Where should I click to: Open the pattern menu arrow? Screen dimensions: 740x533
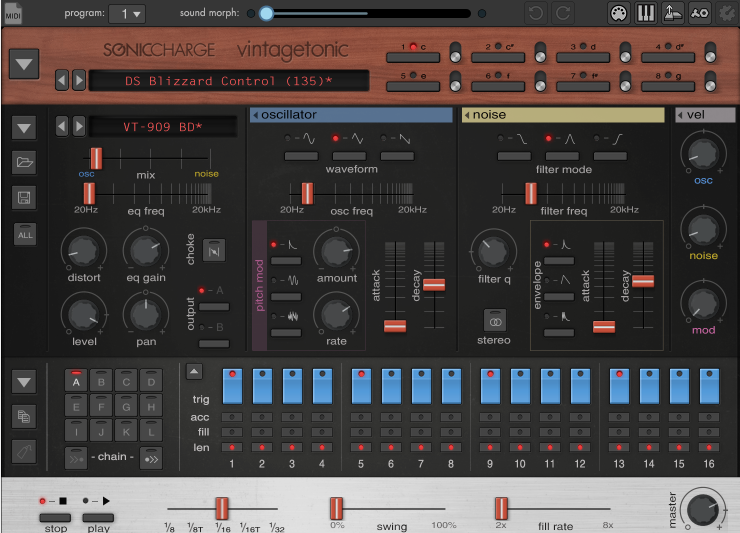pyautogui.click(x=24, y=381)
